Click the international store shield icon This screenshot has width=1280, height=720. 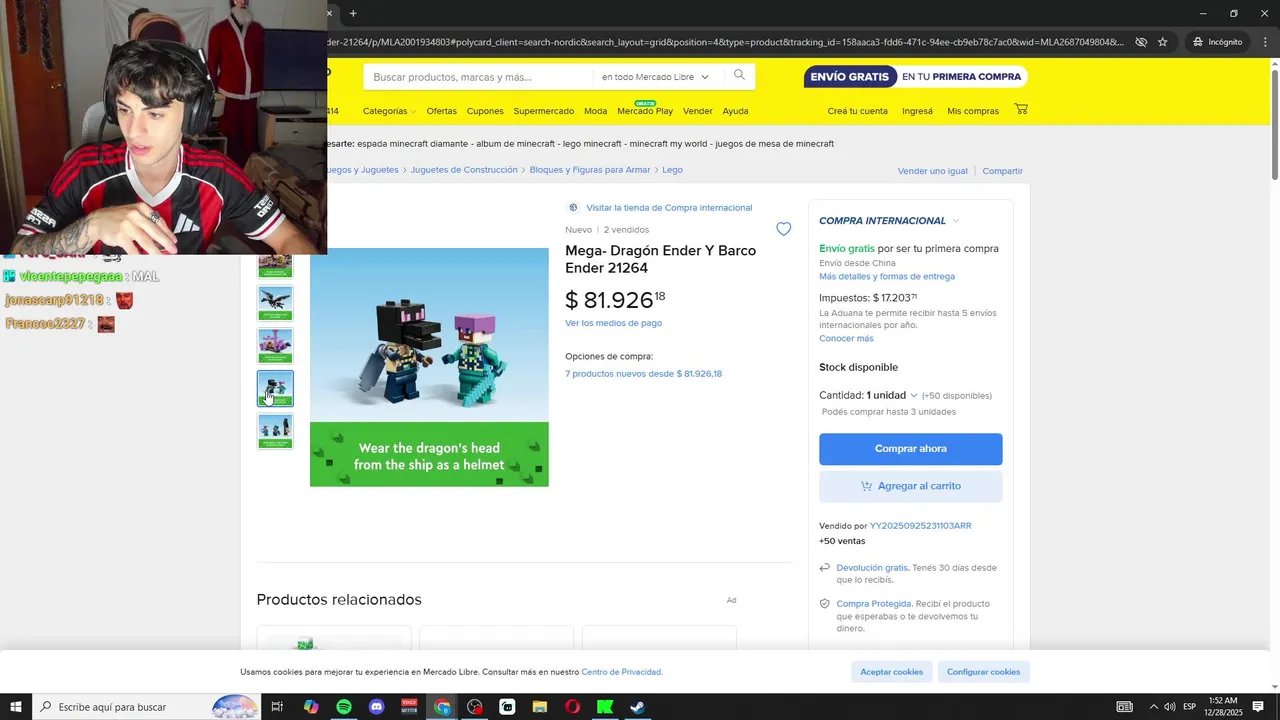click(x=573, y=207)
